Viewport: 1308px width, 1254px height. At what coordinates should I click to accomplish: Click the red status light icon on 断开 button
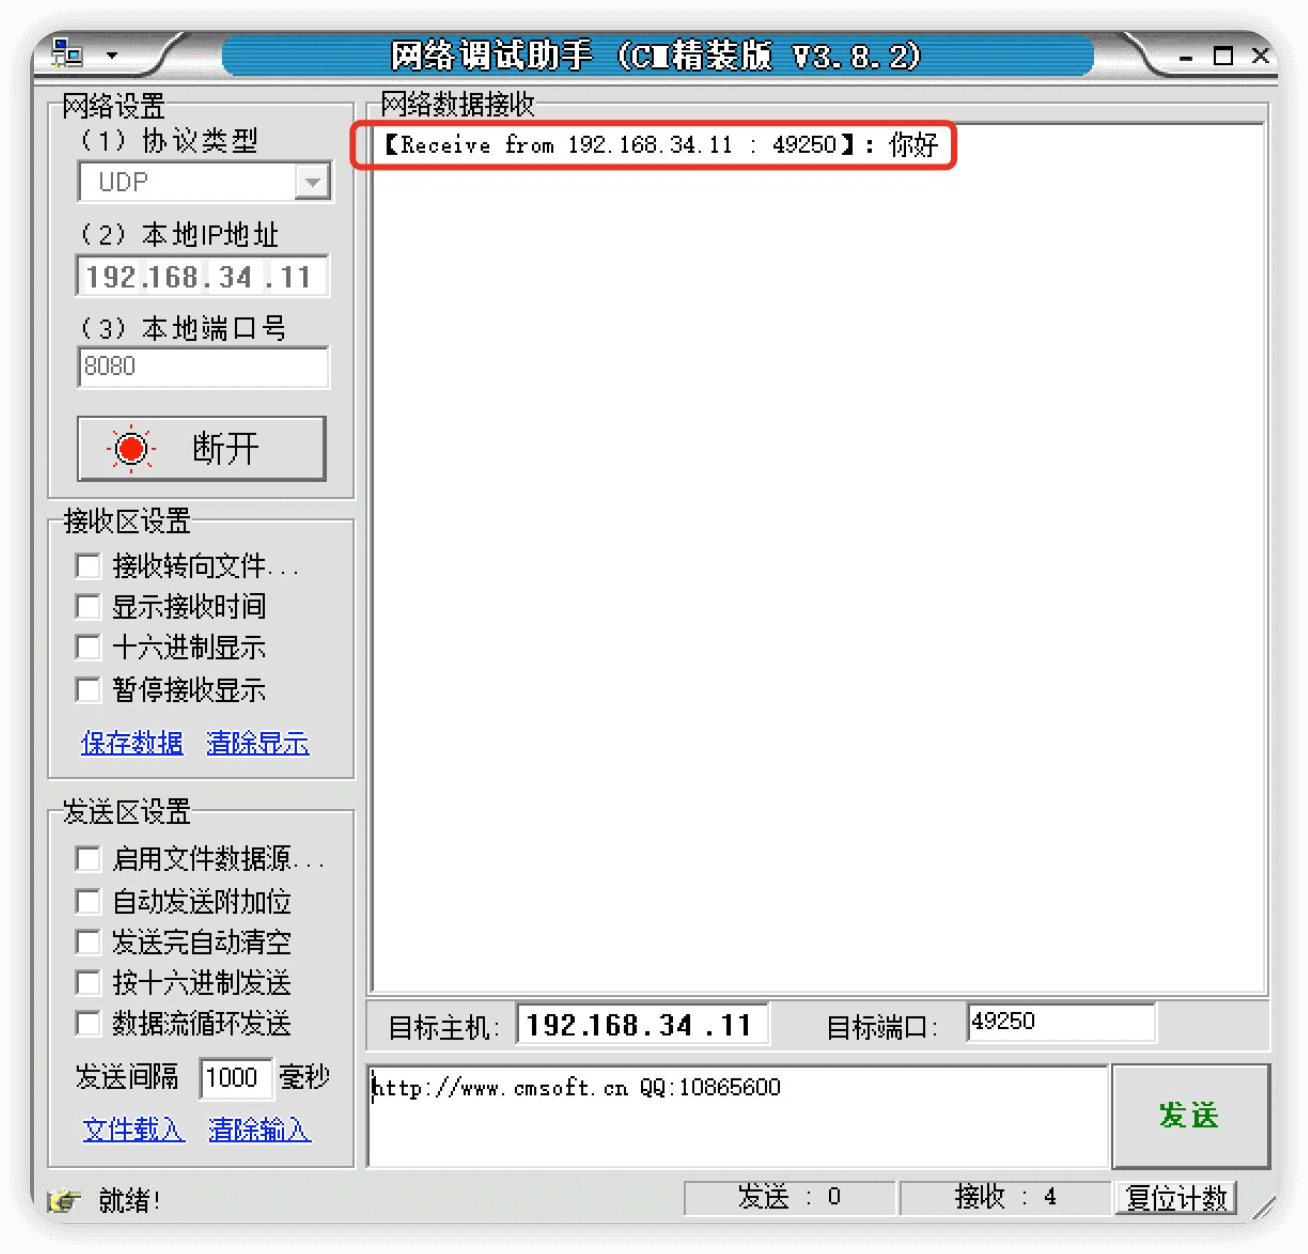(x=131, y=448)
